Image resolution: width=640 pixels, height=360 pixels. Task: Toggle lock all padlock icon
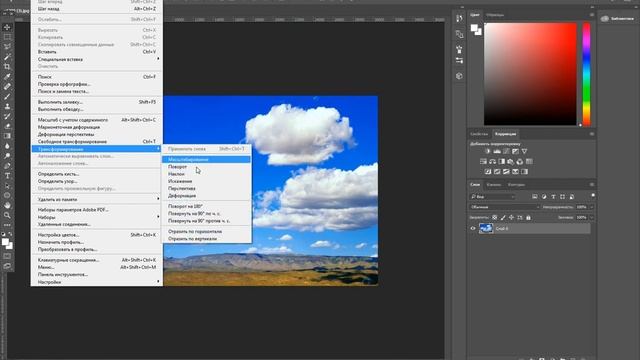pyautogui.click(x=528, y=218)
